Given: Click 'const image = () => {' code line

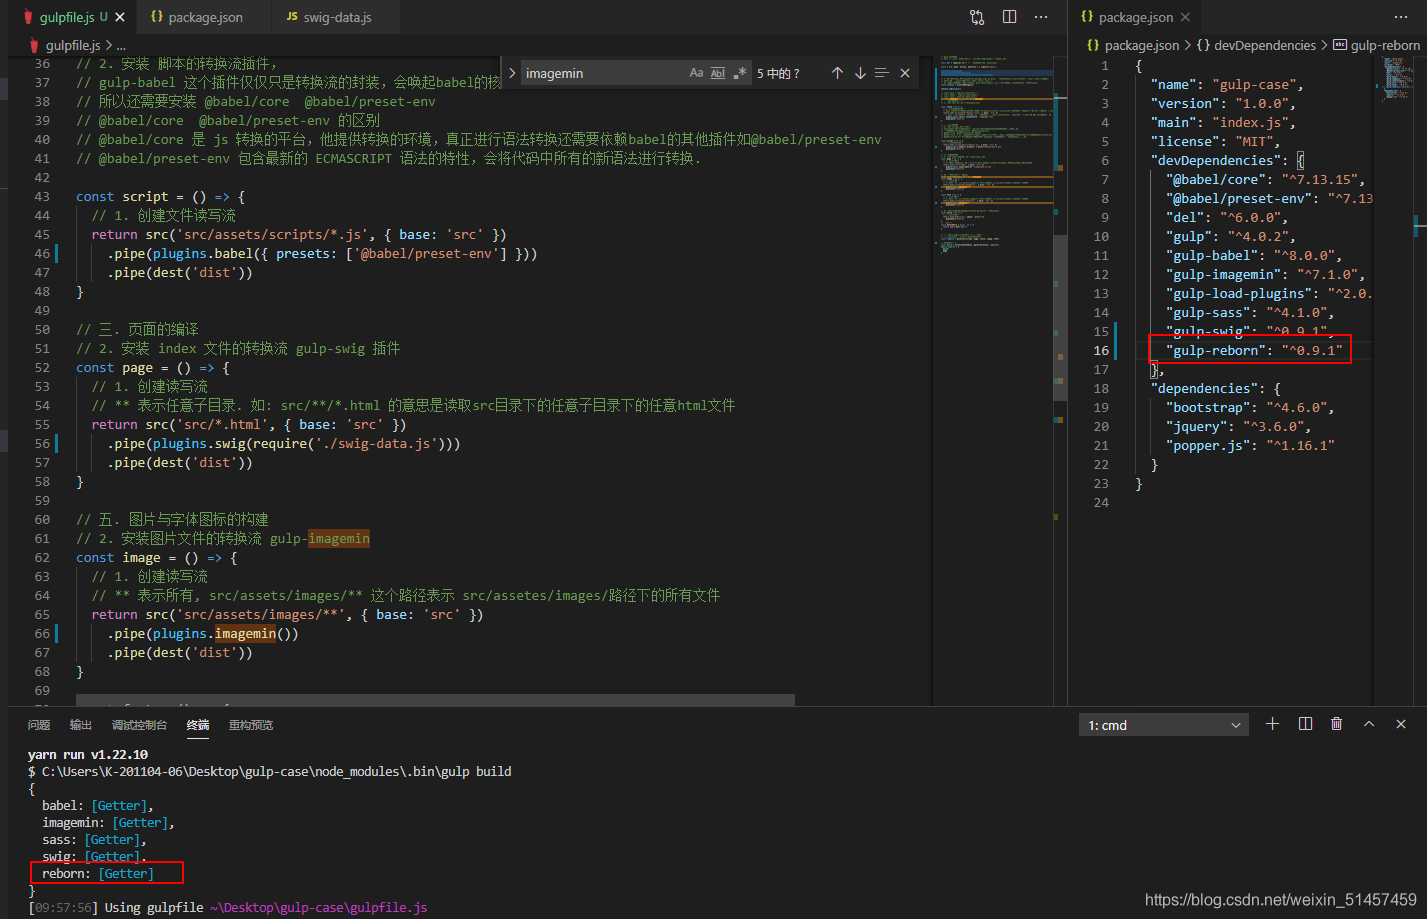Looking at the screenshot, I should [156, 557].
